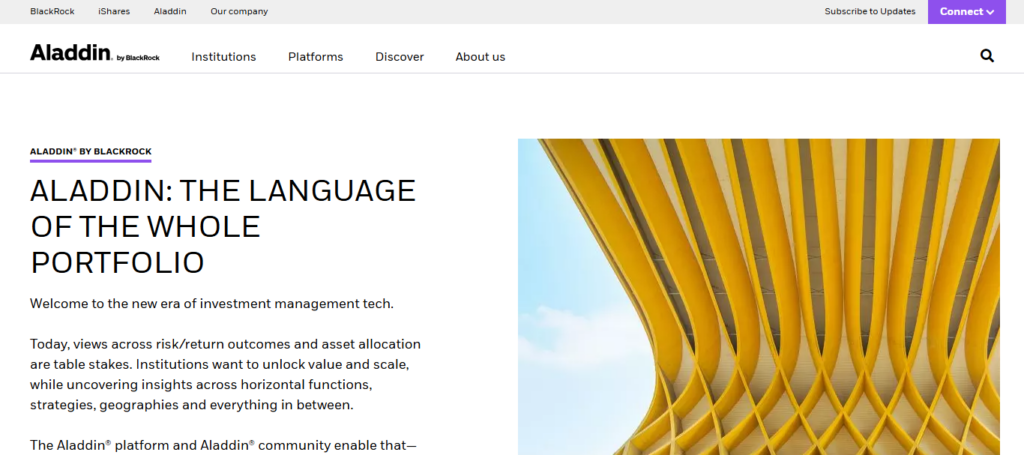Click the 'Welcome to the new era' paragraph
Image resolution: width=1024 pixels, height=455 pixels.
pyautogui.click(x=212, y=303)
